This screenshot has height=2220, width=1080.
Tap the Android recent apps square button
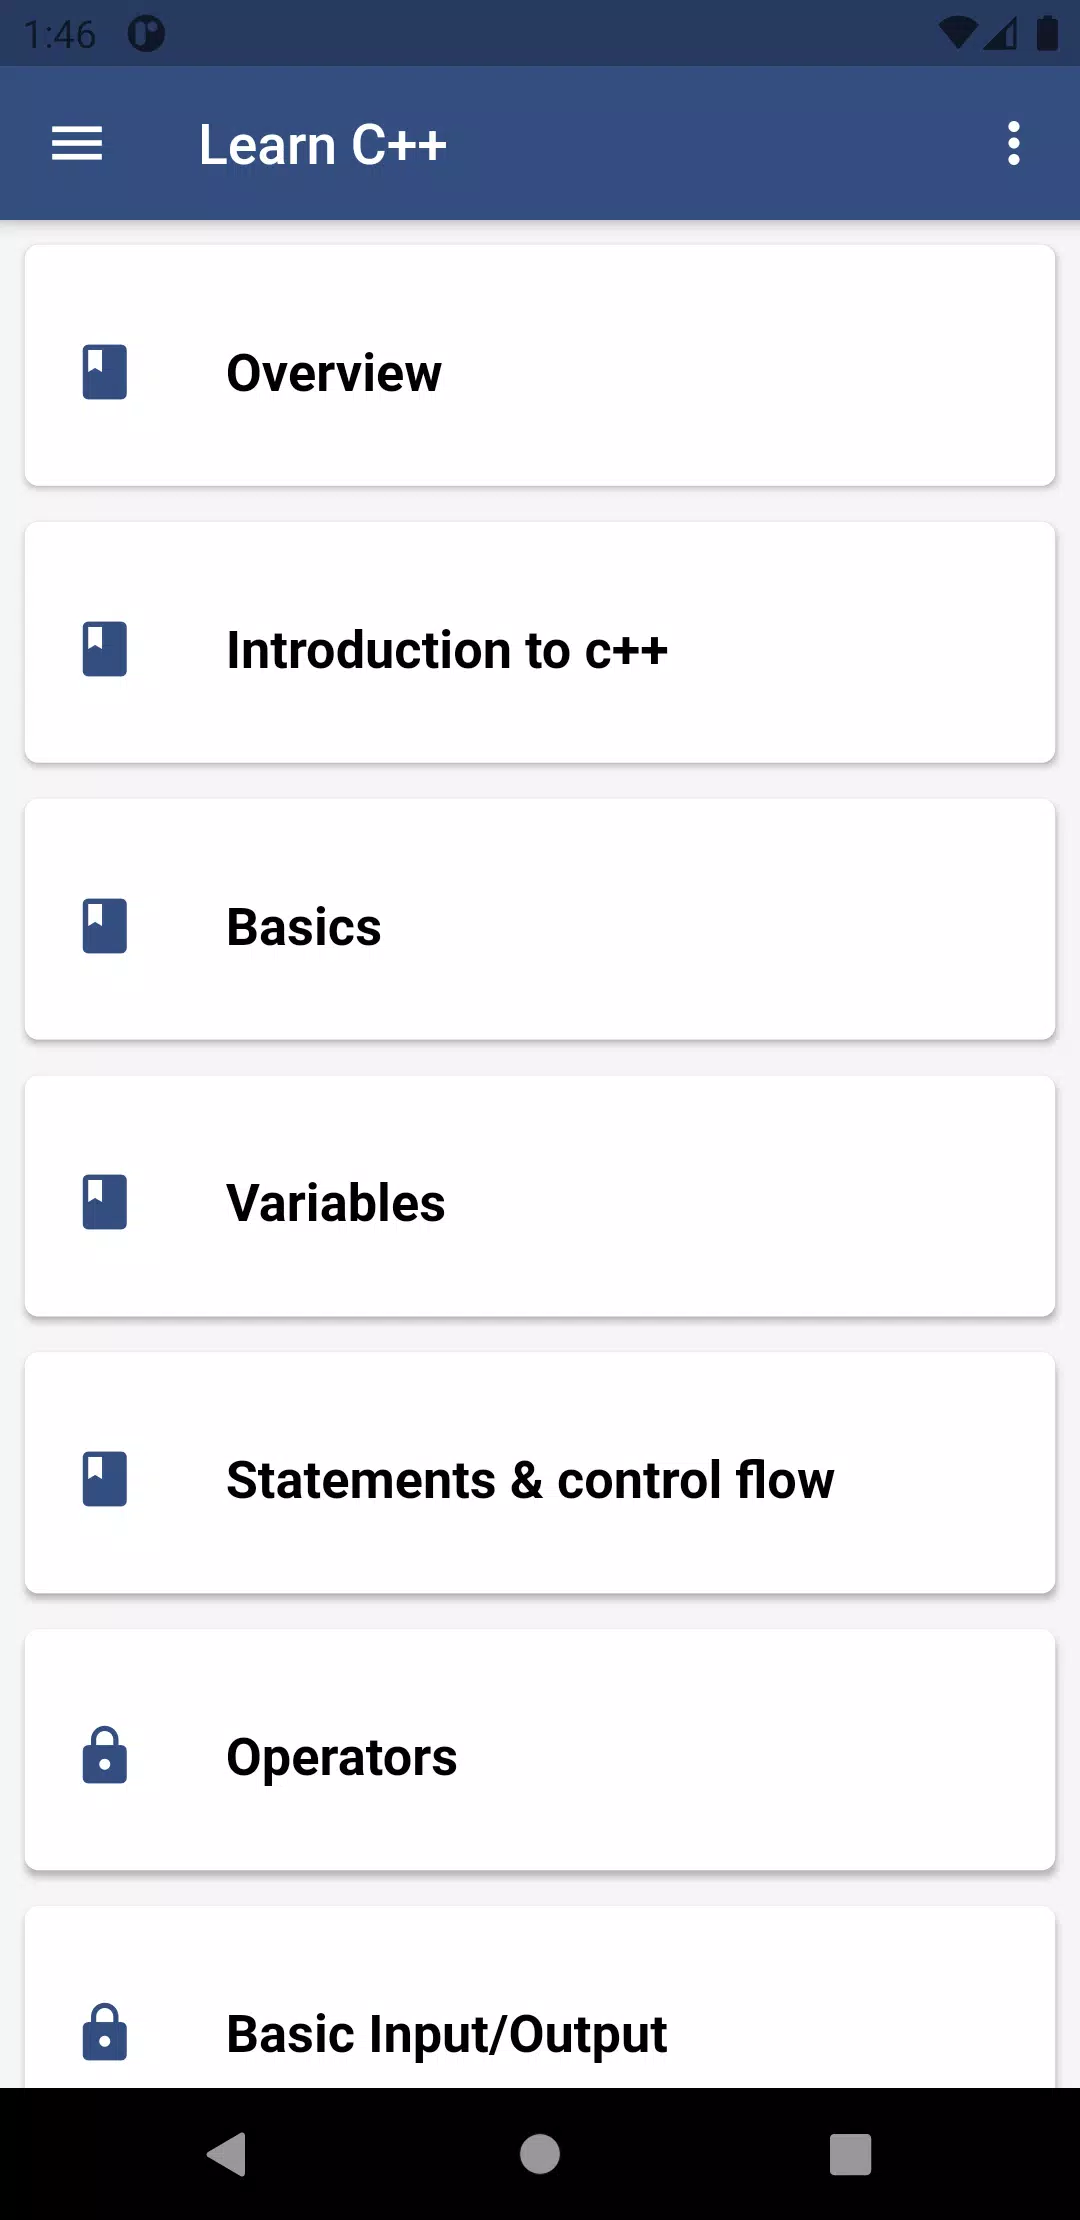click(851, 2154)
